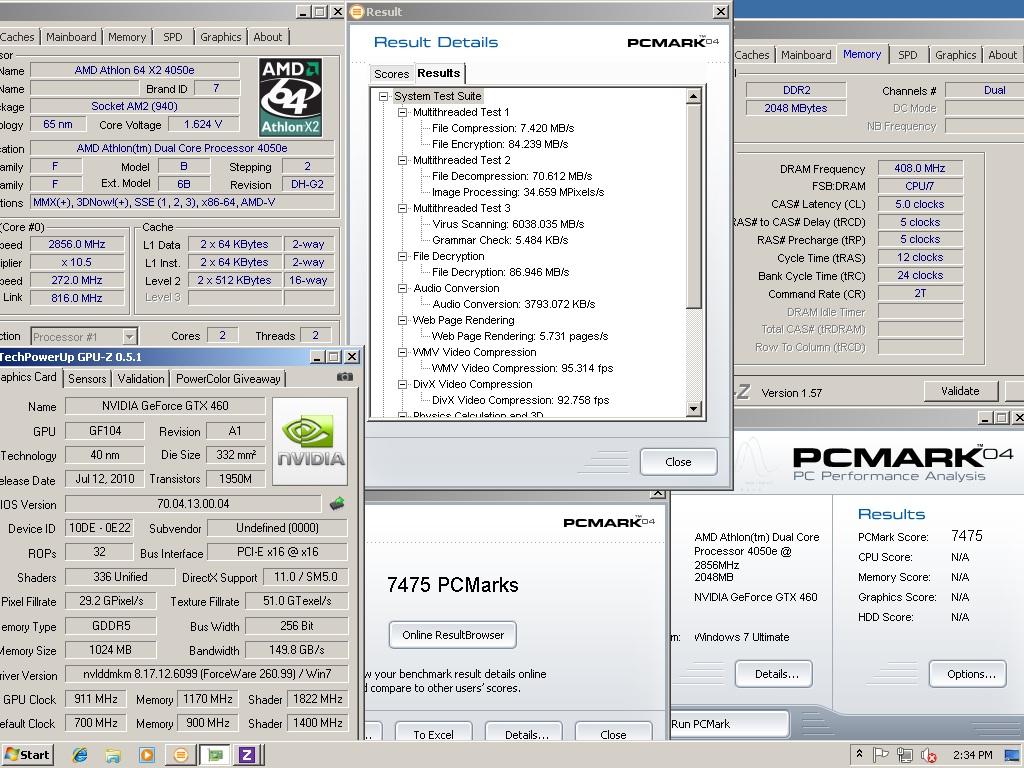Click results tree scrollbar up arrow
Screen dimensions: 1024x768
pos(694,97)
